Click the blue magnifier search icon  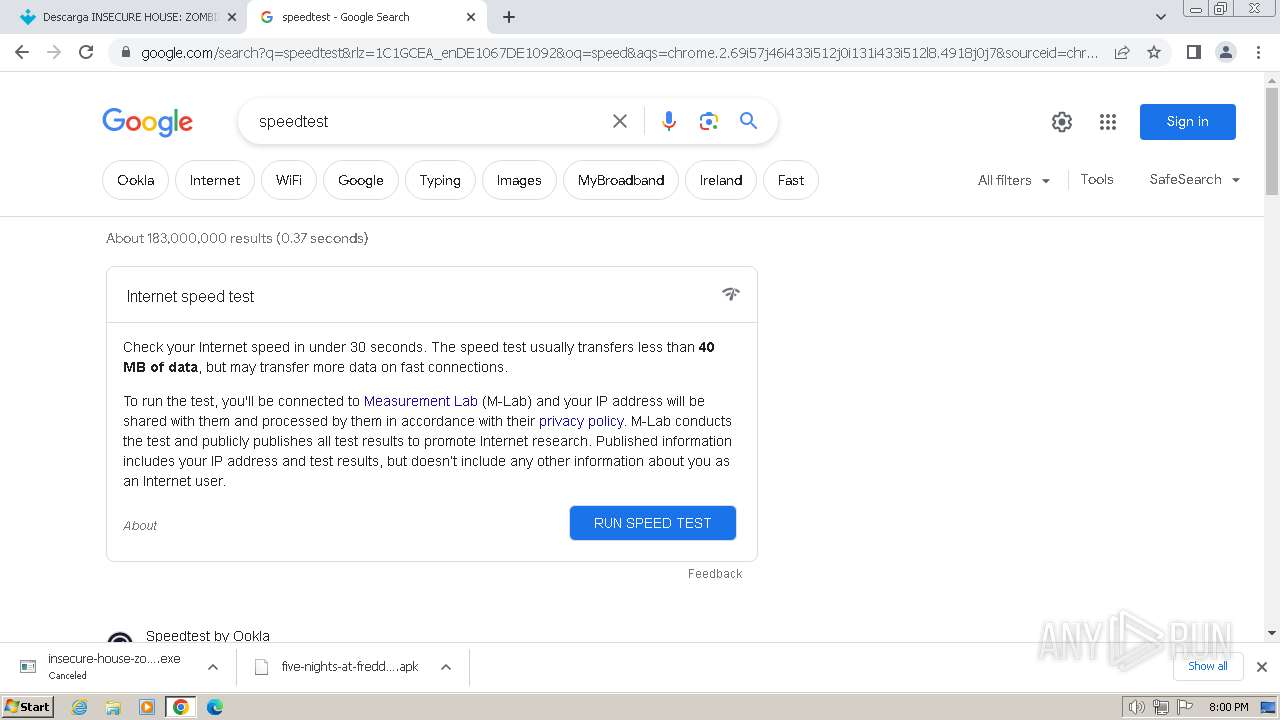tap(748, 121)
